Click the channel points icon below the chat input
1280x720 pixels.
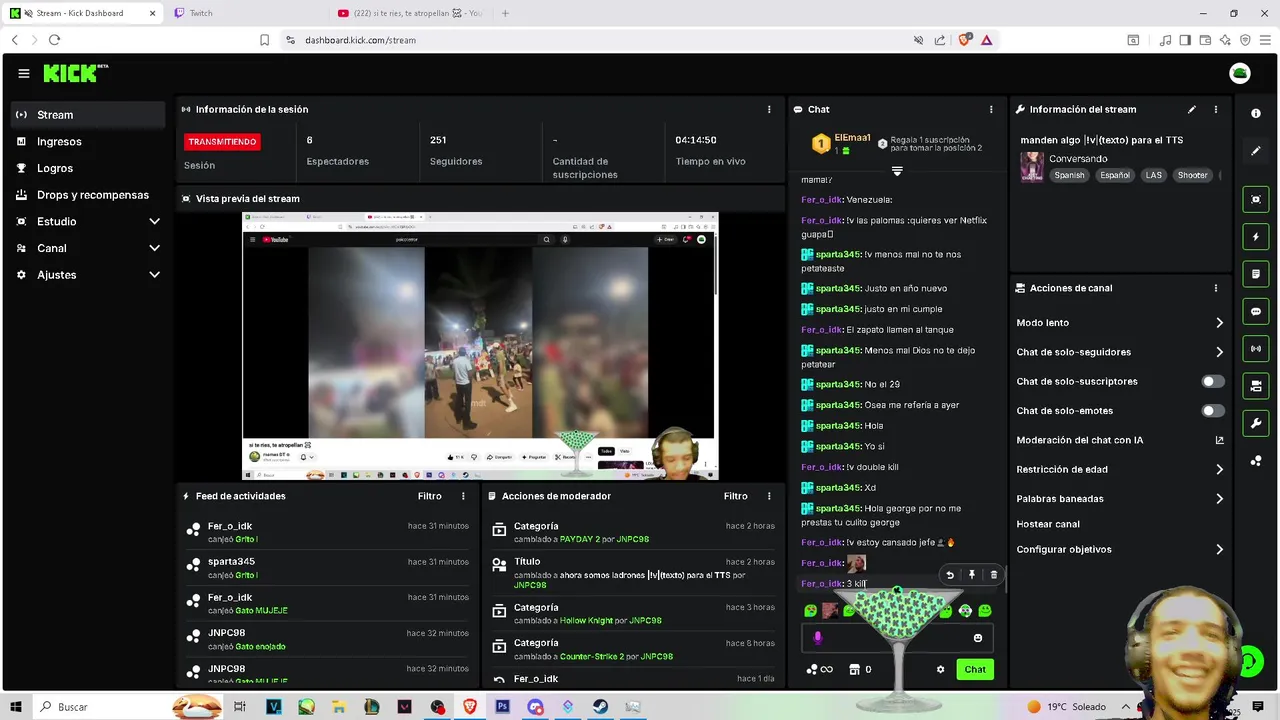pyautogui.click(x=812, y=670)
